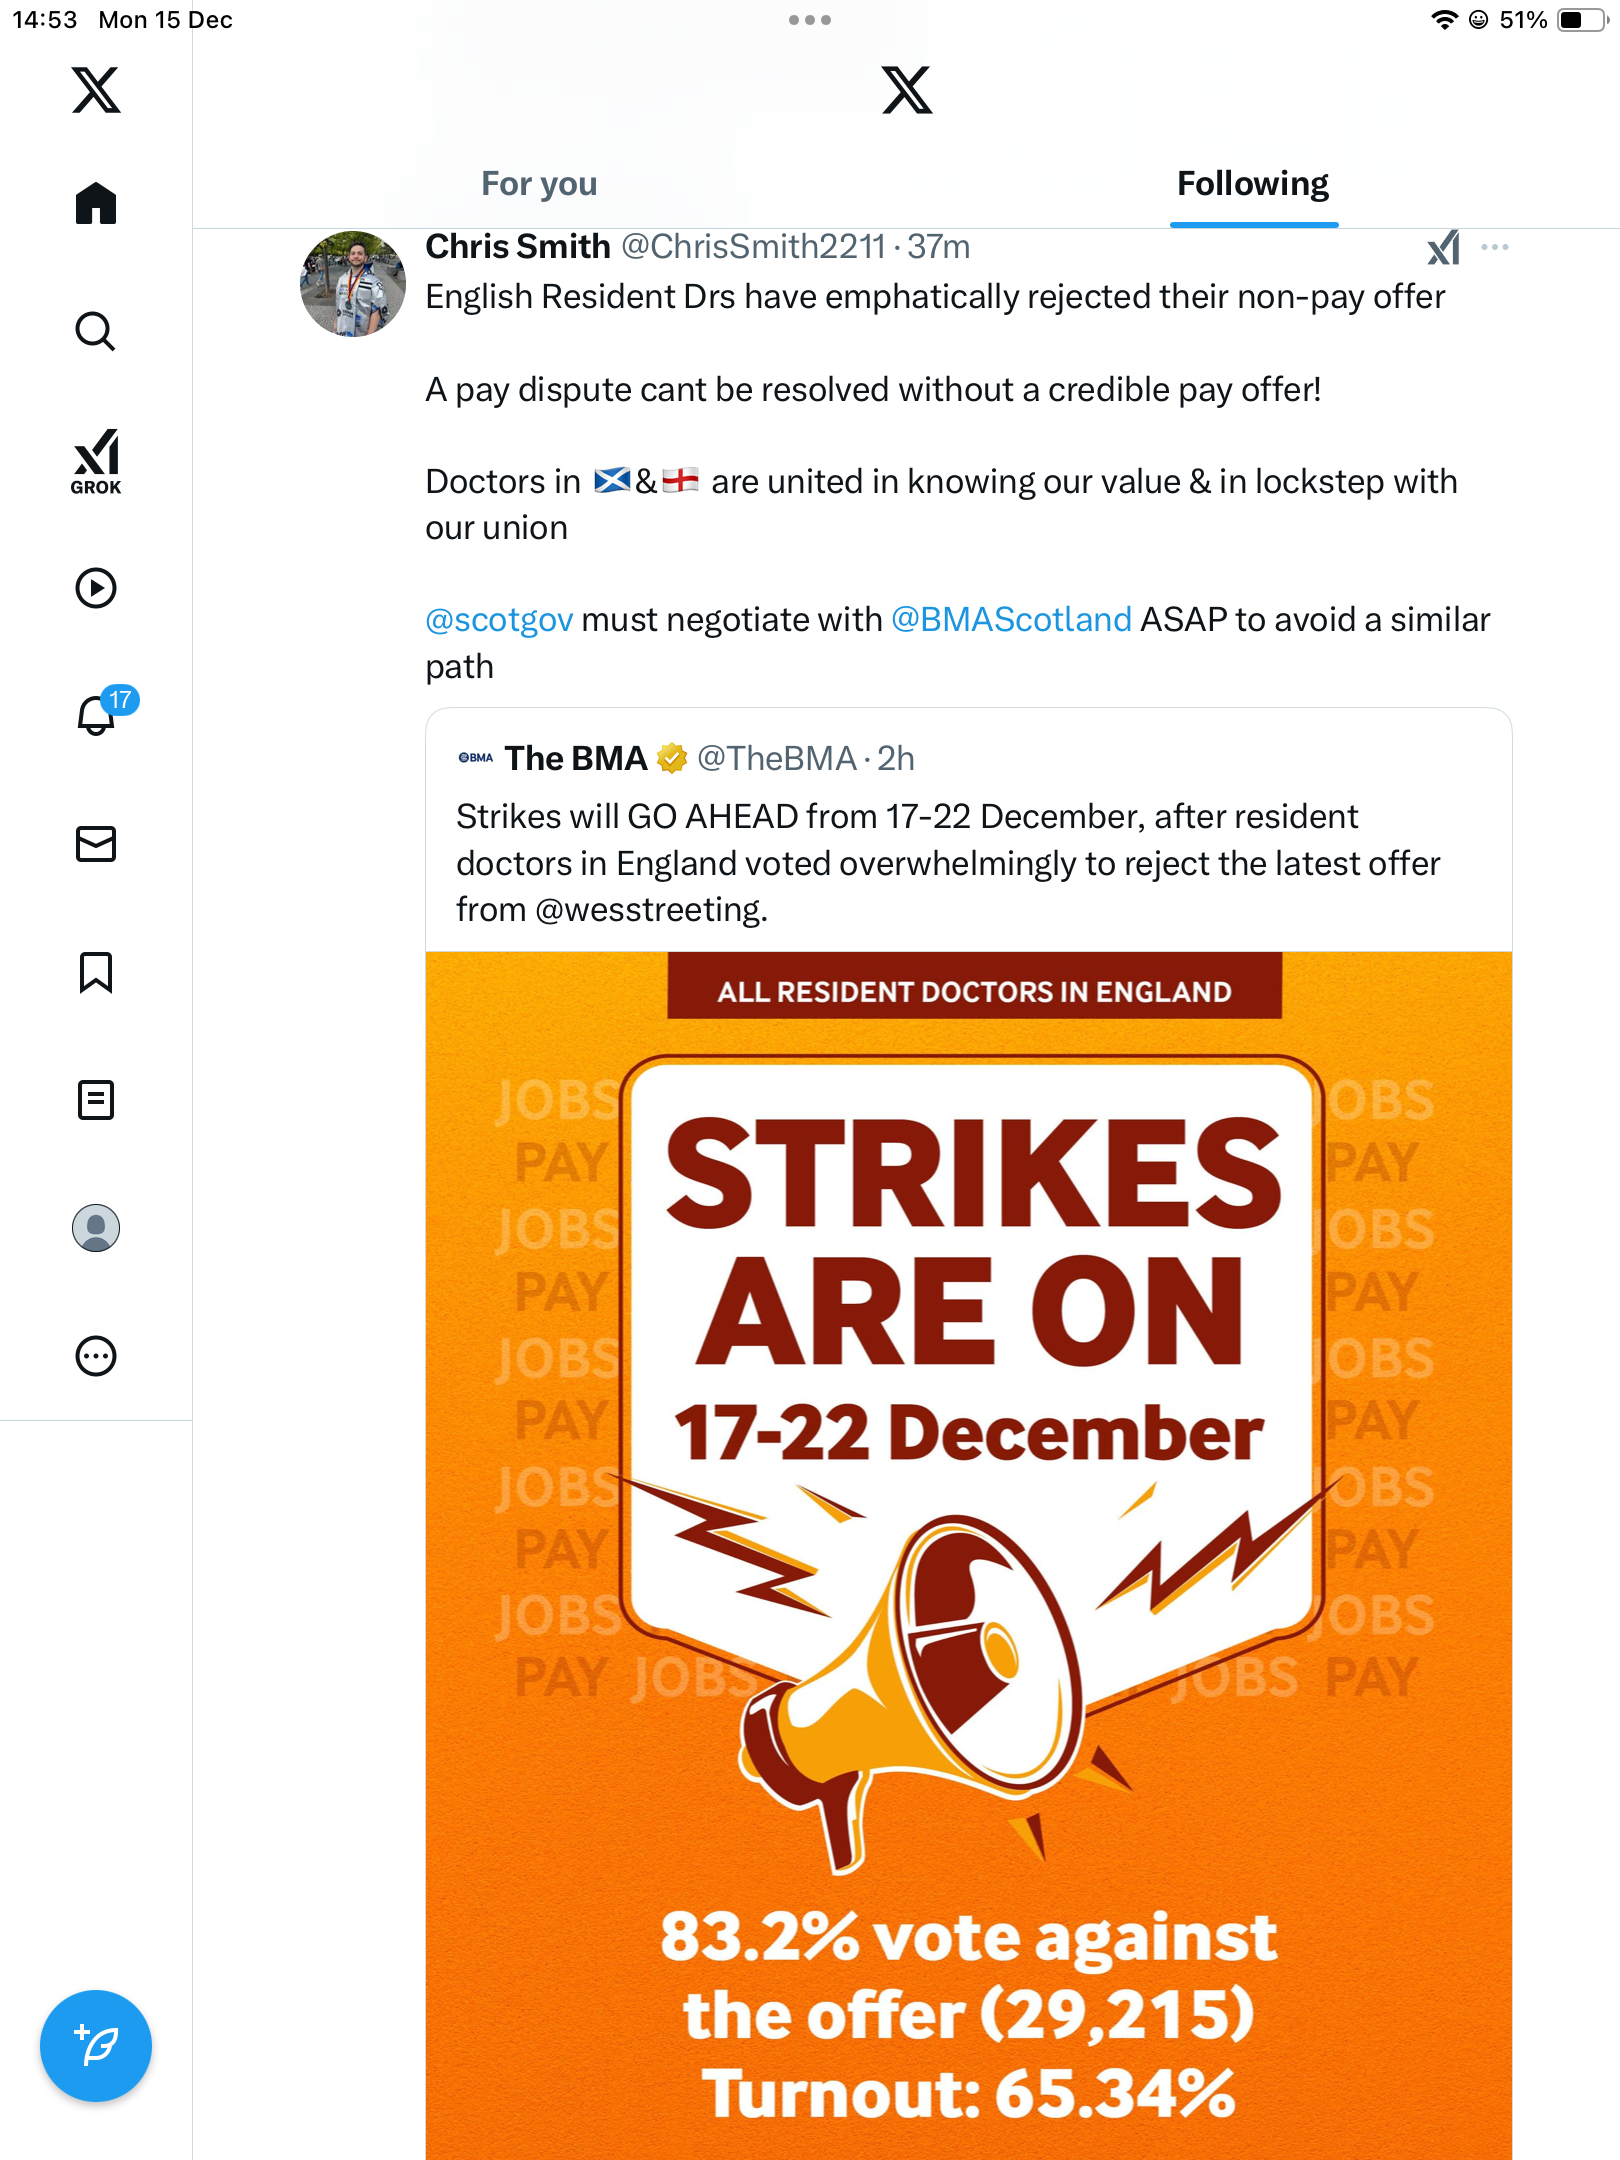
Task: Switch to the Following tab
Action: (x=1252, y=184)
